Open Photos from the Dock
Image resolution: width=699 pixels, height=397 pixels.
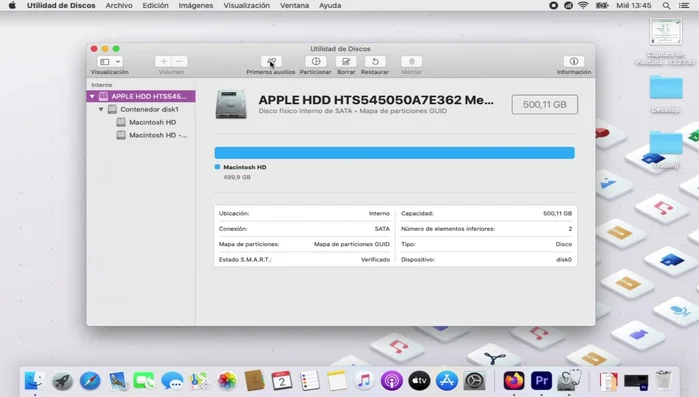tap(227, 381)
